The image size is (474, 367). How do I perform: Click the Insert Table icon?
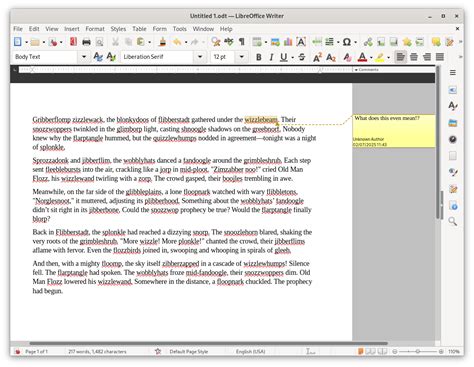(257, 42)
